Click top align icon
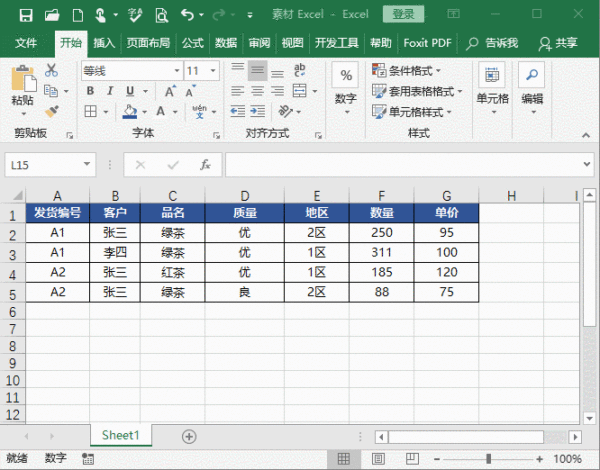The height and width of the screenshot is (470, 600). (x=238, y=67)
